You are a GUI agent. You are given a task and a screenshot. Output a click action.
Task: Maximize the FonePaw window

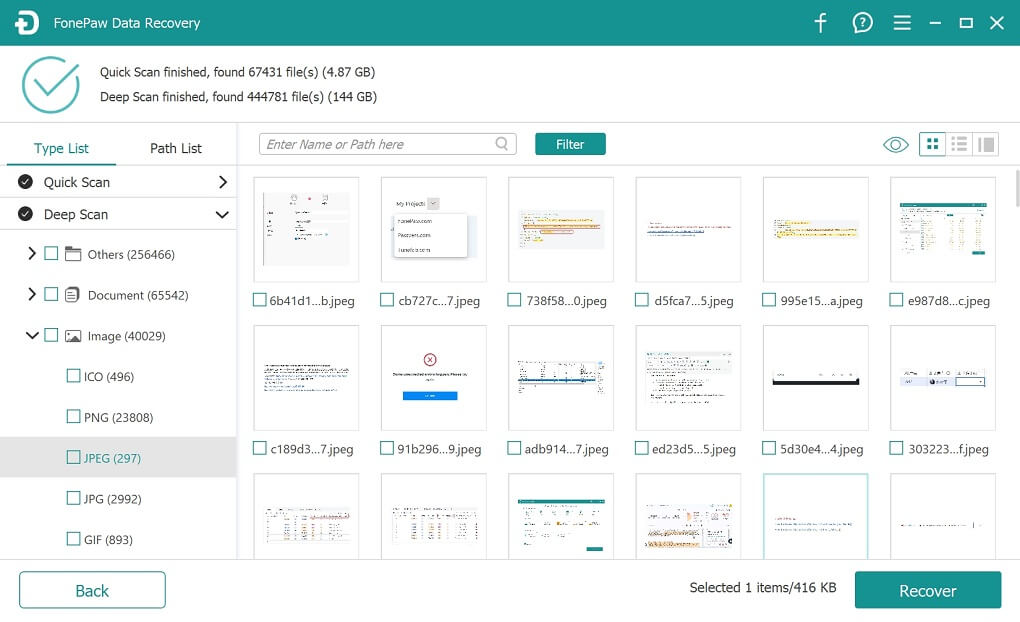pyautogui.click(x=966, y=23)
